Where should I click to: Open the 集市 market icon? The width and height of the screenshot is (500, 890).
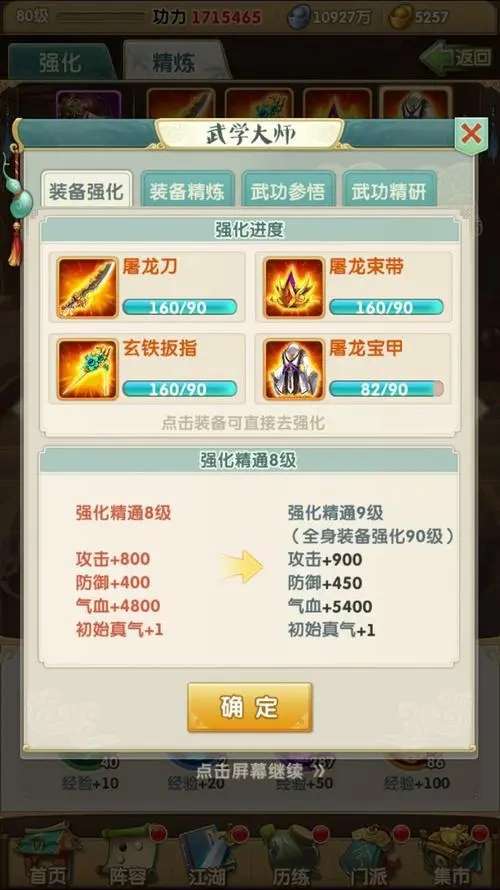[x=452, y=856]
